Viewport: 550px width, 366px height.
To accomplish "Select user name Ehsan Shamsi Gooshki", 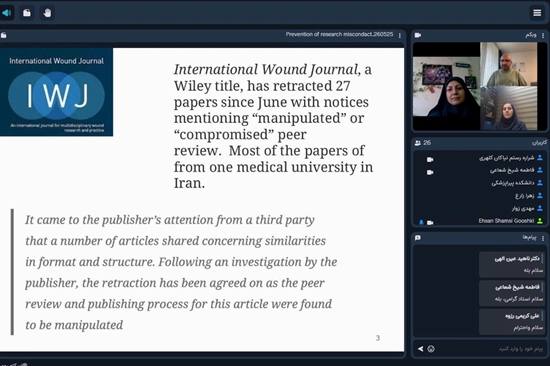I will [x=506, y=221].
